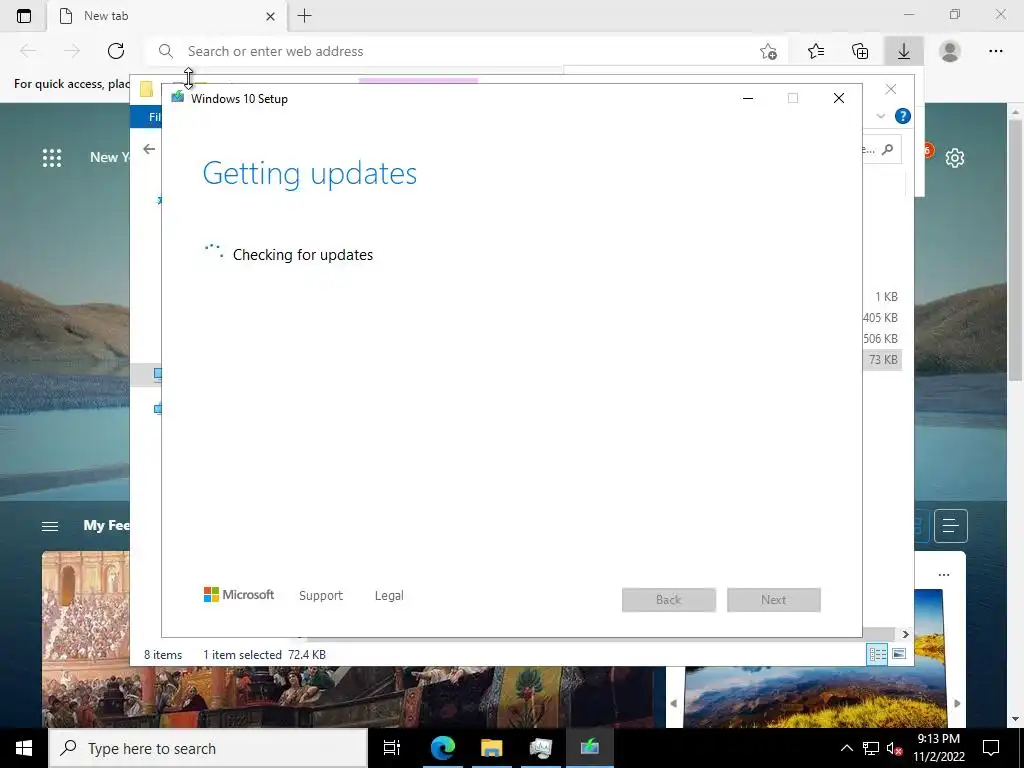Screen dimensions: 1024x768
Task: Click the taskbar search box
Action: tap(208, 748)
